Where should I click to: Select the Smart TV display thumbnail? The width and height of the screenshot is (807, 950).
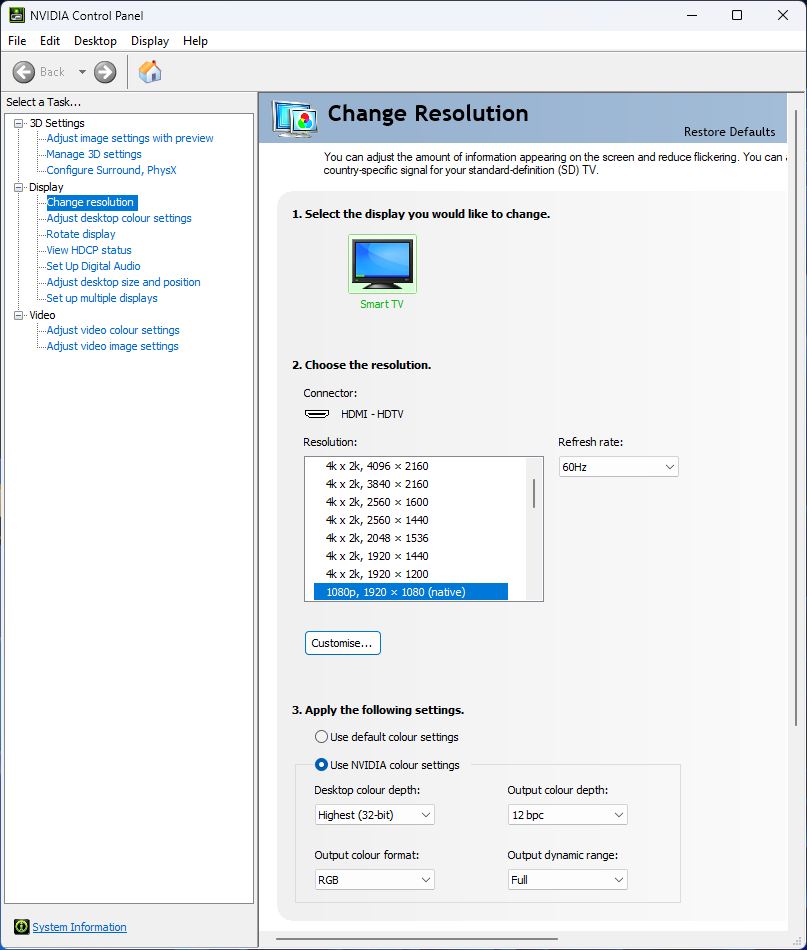click(382, 264)
